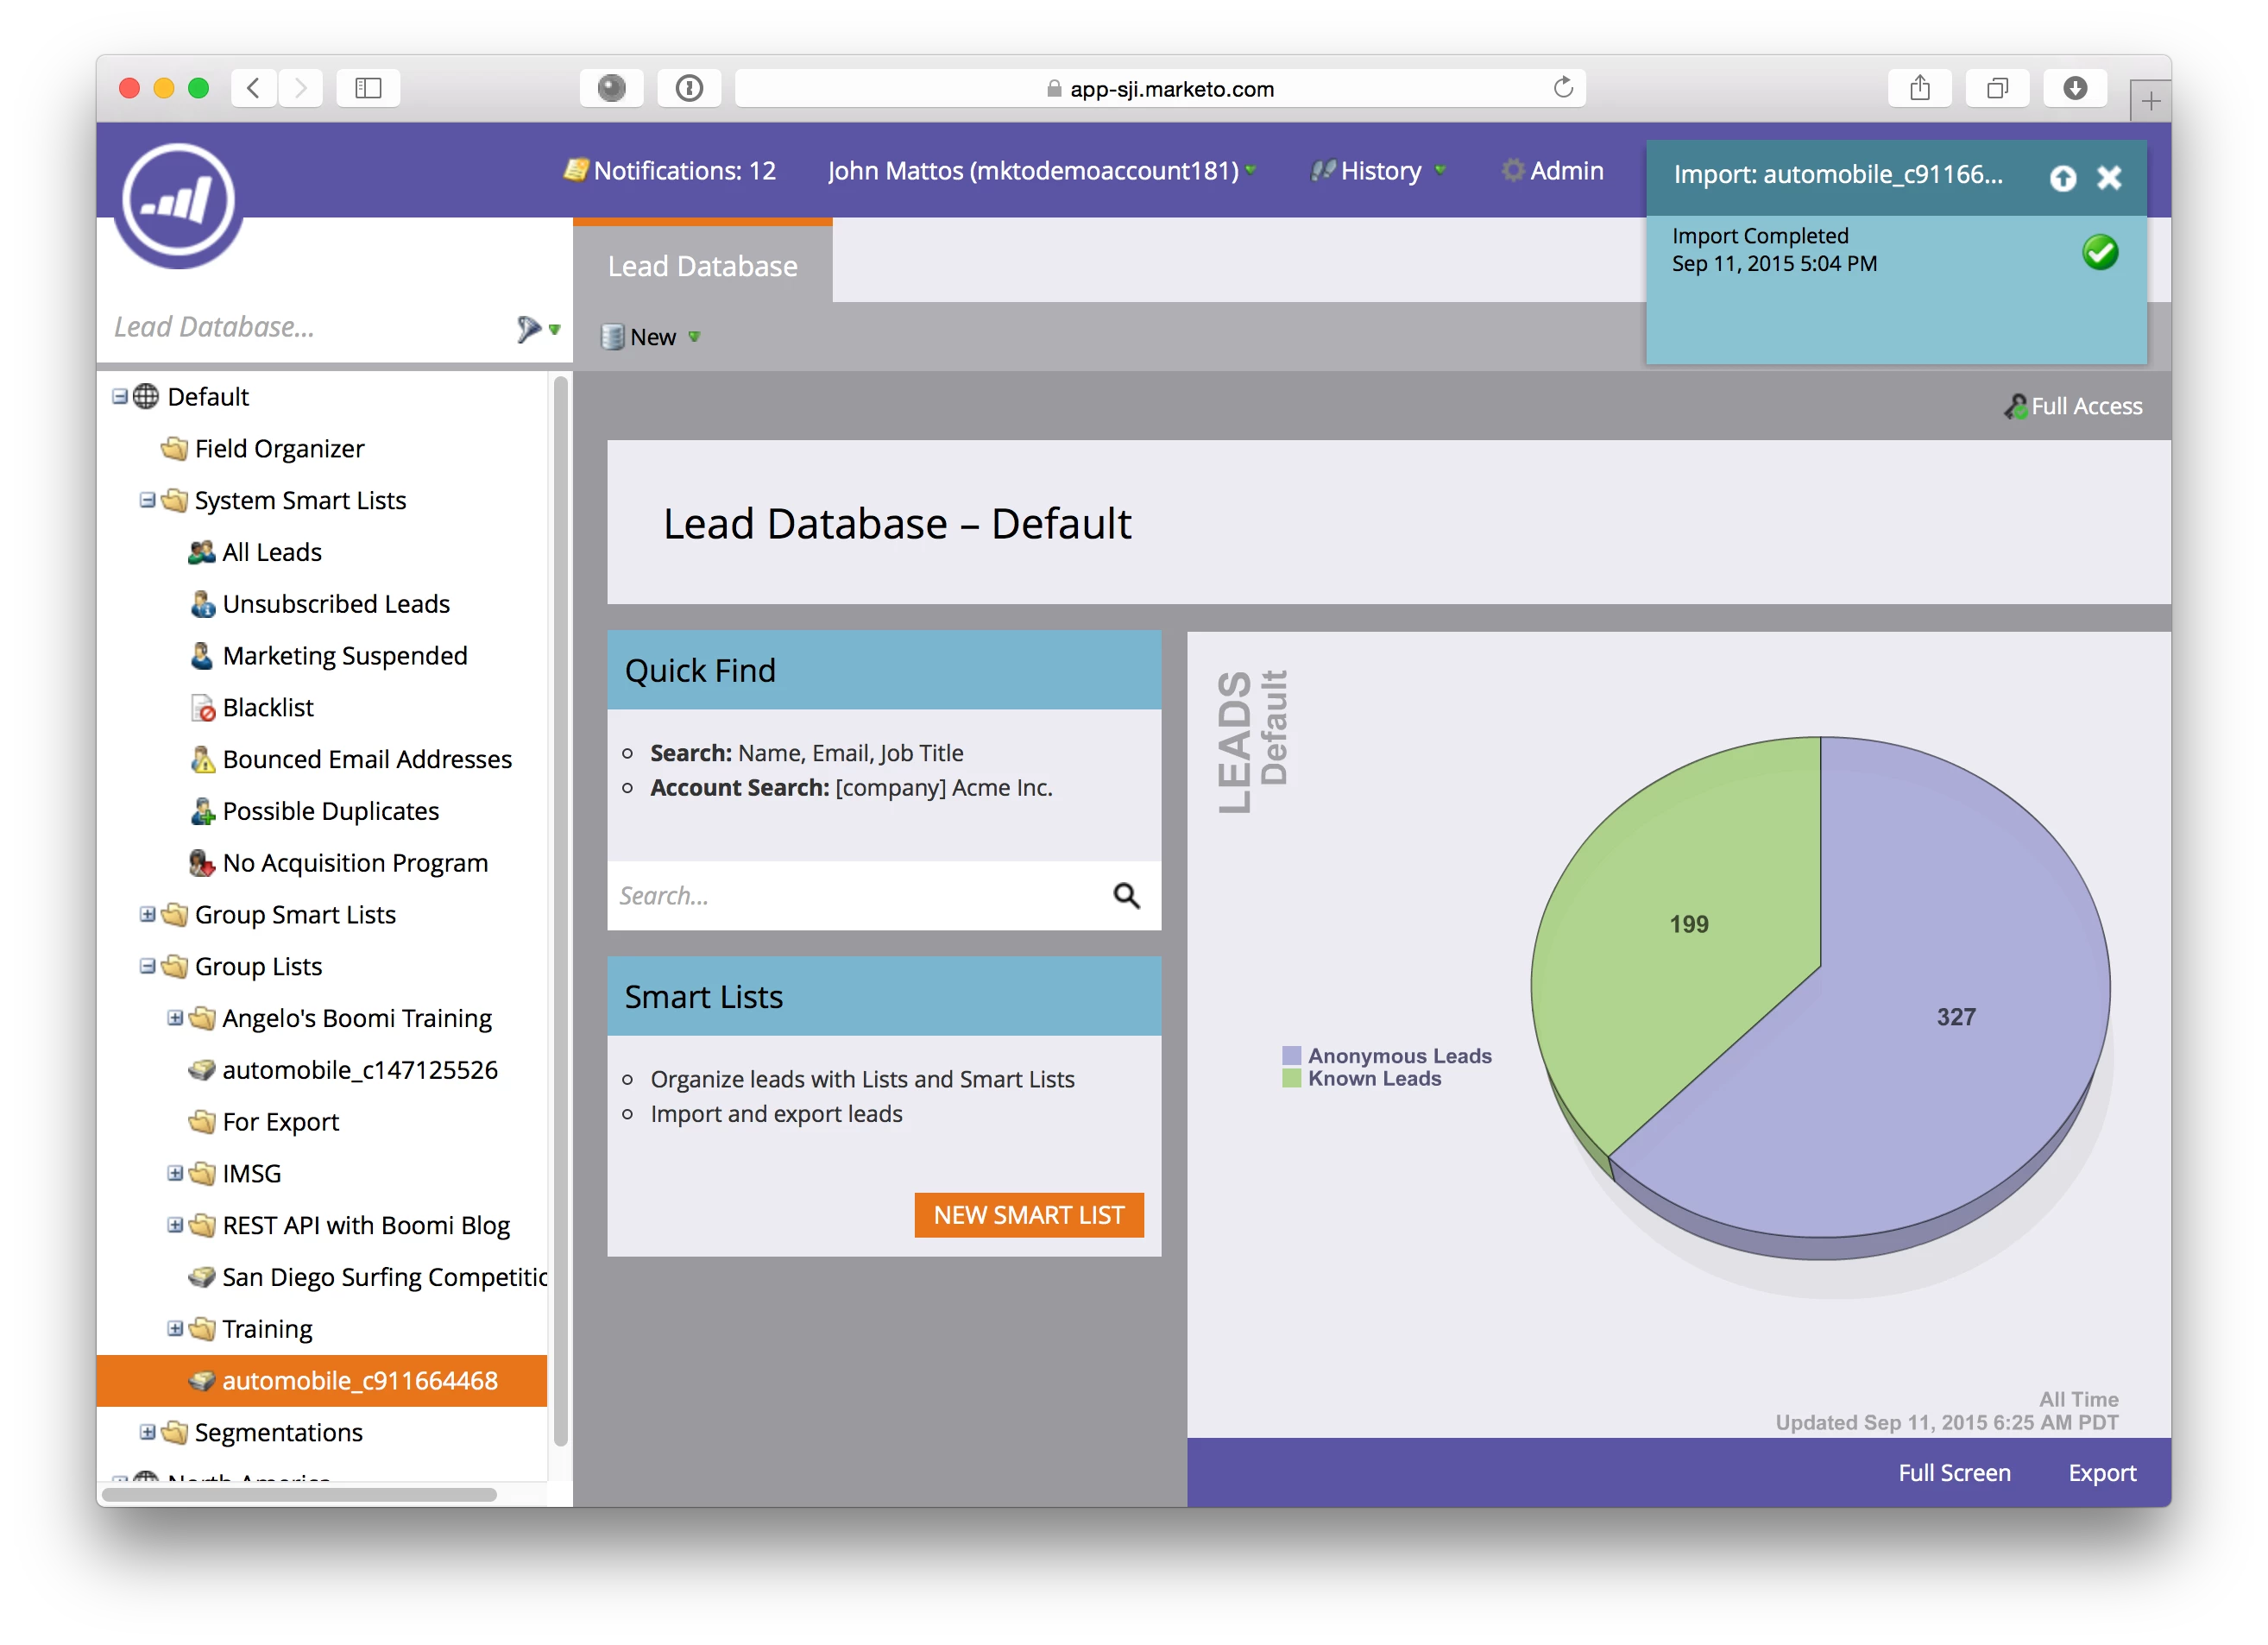
Task: Click the NEW SMART LIST button
Action: 1028,1215
